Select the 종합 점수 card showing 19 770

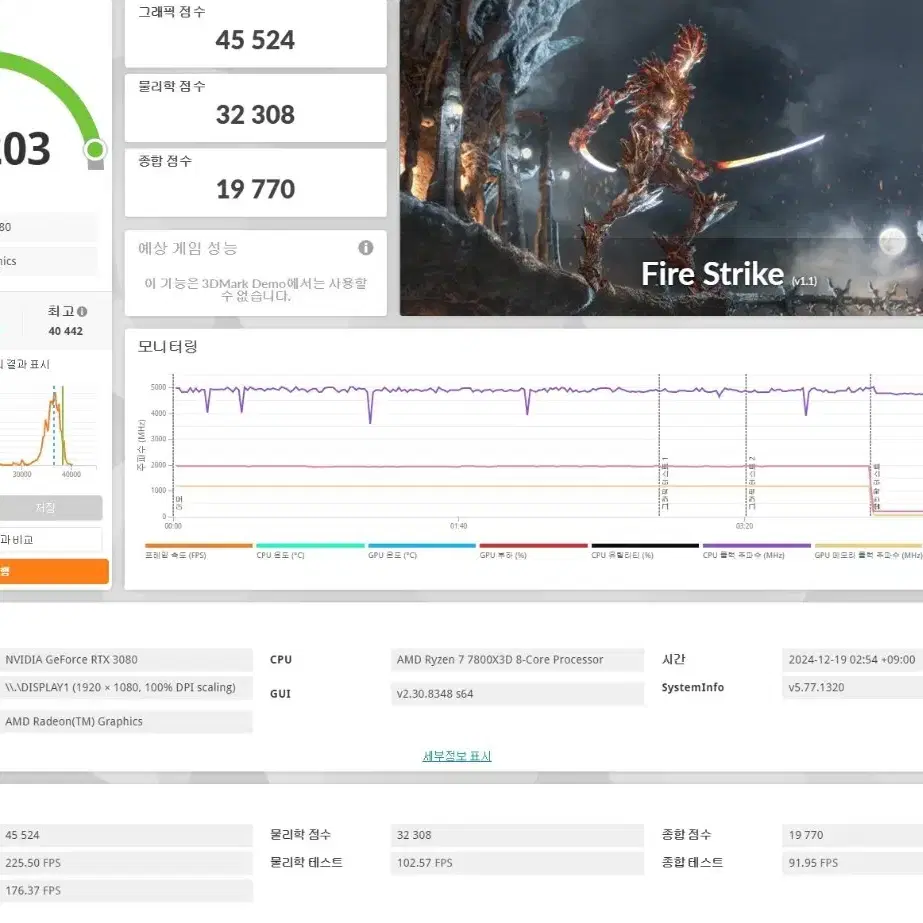pos(255,182)
